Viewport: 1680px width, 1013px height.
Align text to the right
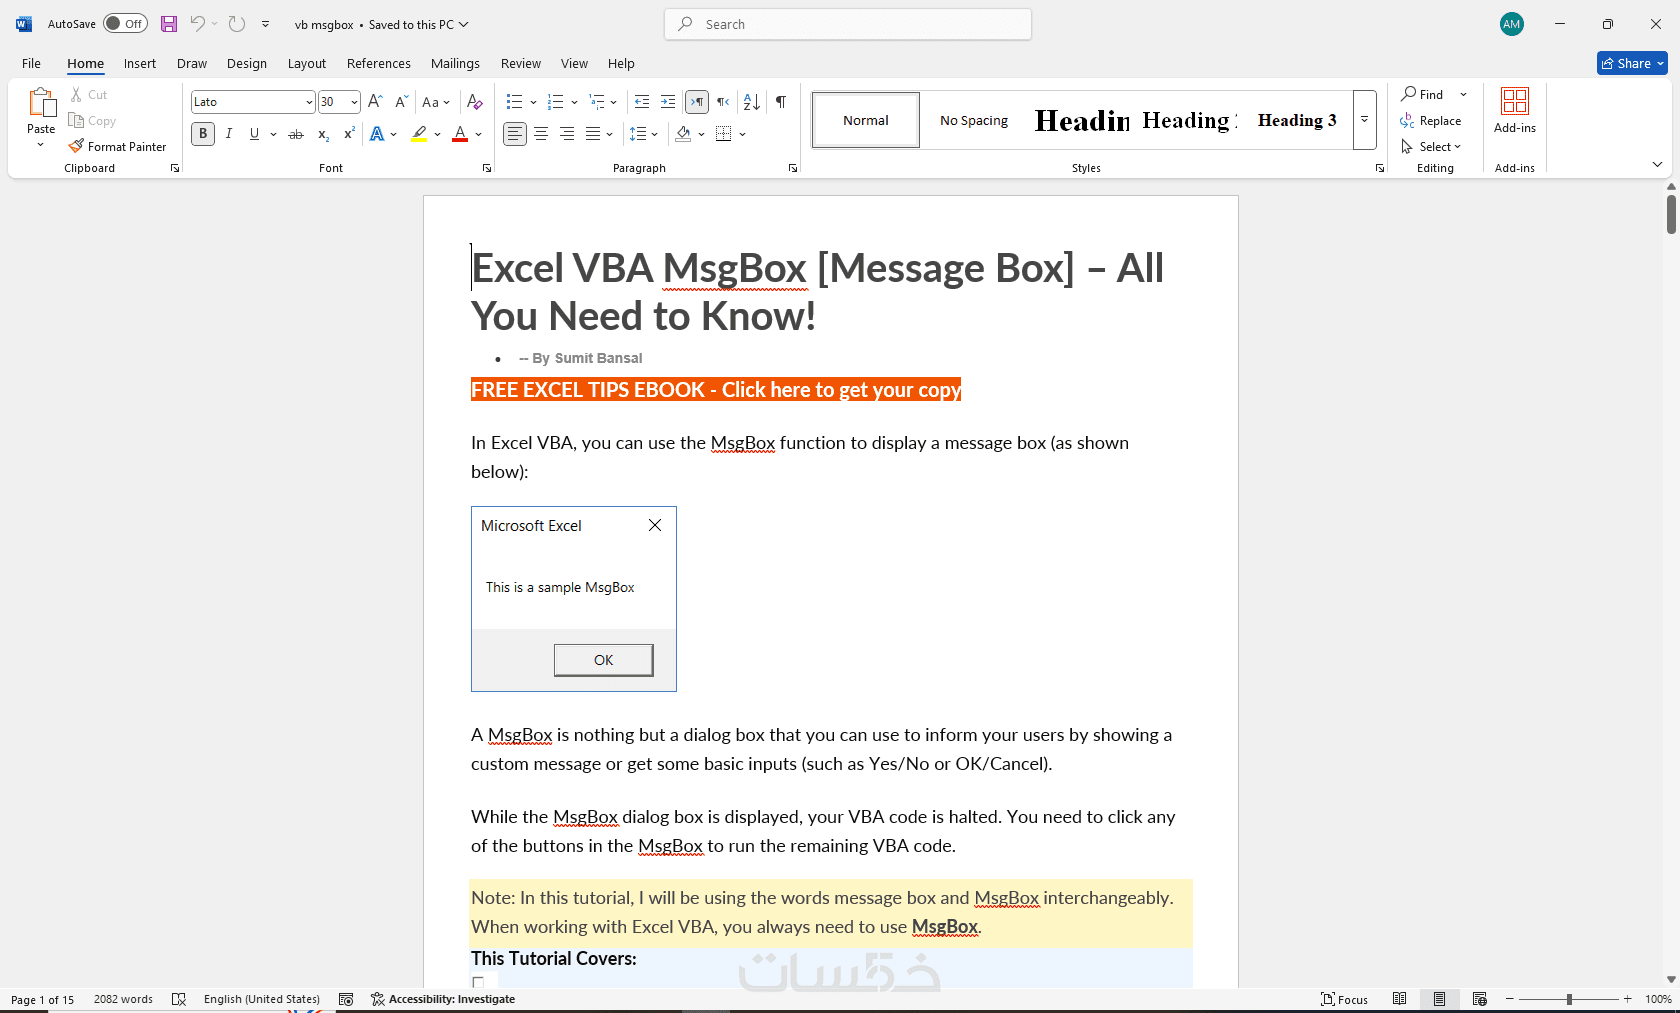click(567, 134)
